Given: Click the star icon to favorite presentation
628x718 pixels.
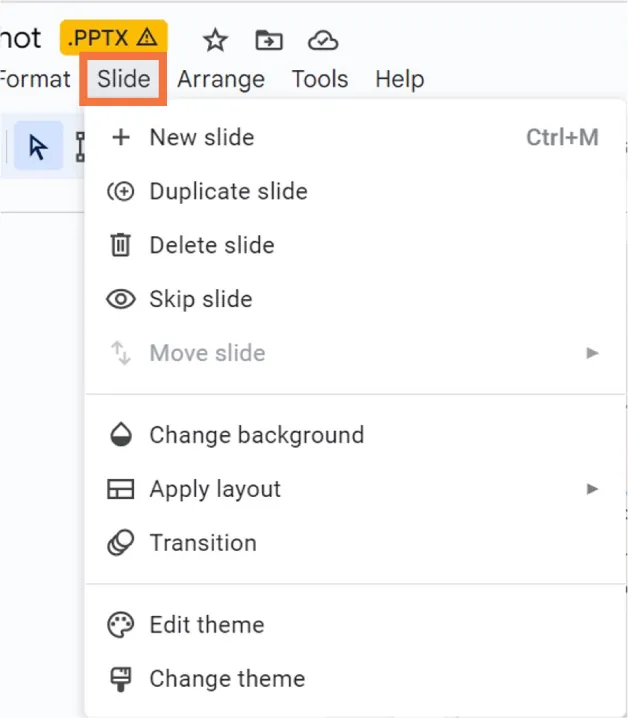Looking at the screenshot, I should (216, 40).
